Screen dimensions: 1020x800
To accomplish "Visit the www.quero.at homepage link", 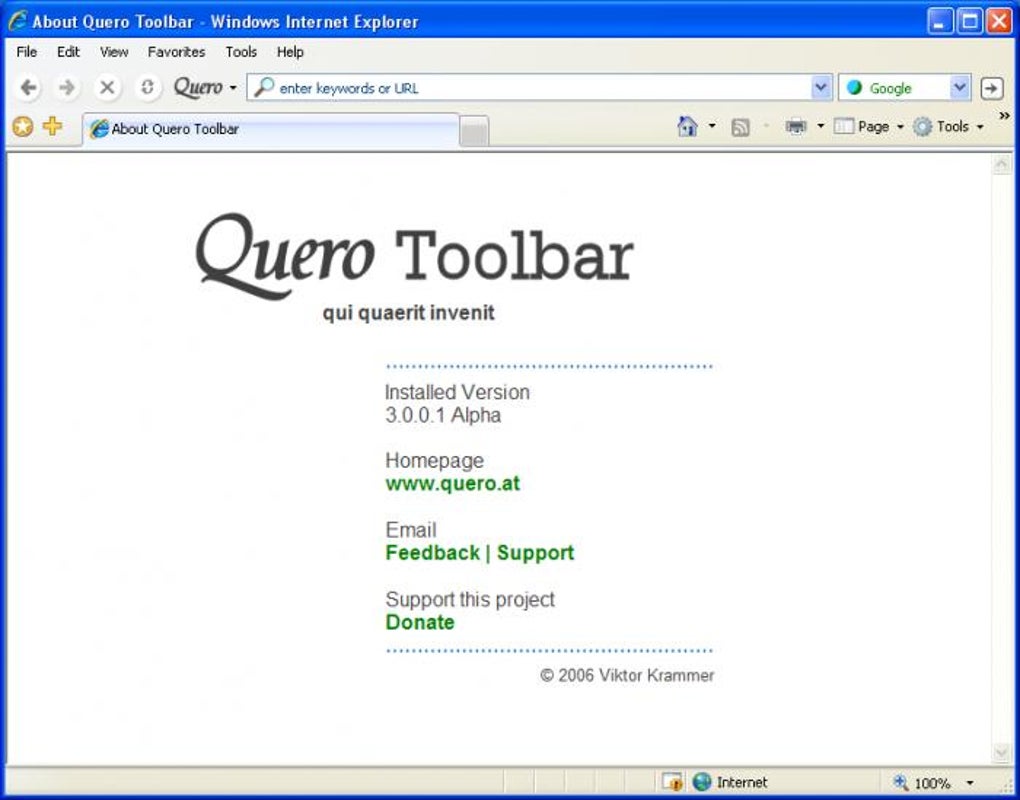I will point(453,483).
